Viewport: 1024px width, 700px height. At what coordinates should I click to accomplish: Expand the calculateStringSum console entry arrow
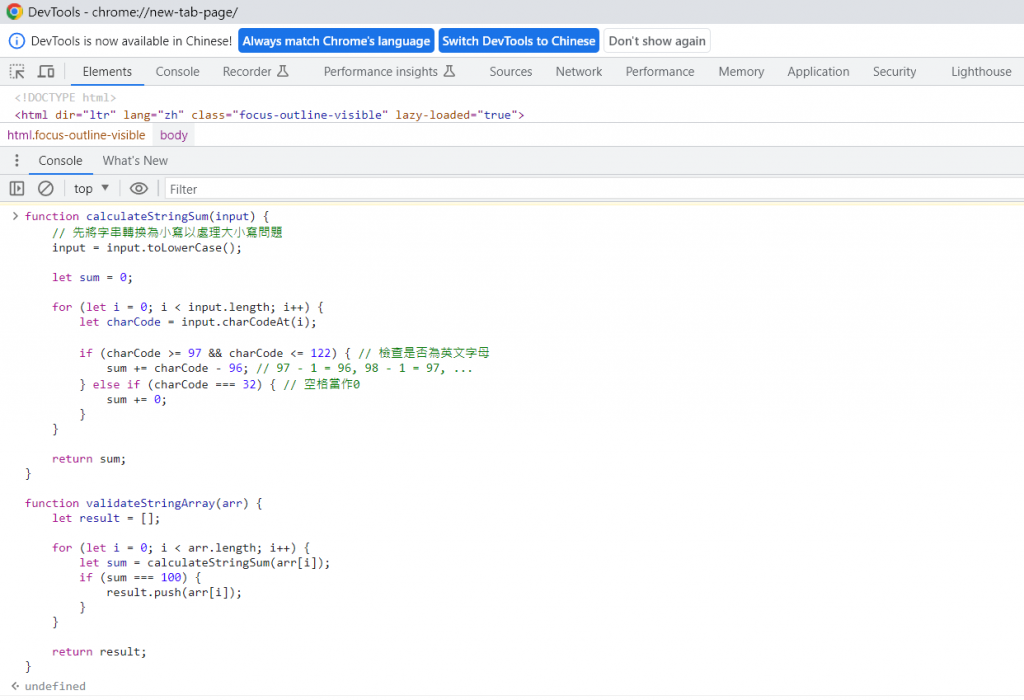[x=15, y=216]
